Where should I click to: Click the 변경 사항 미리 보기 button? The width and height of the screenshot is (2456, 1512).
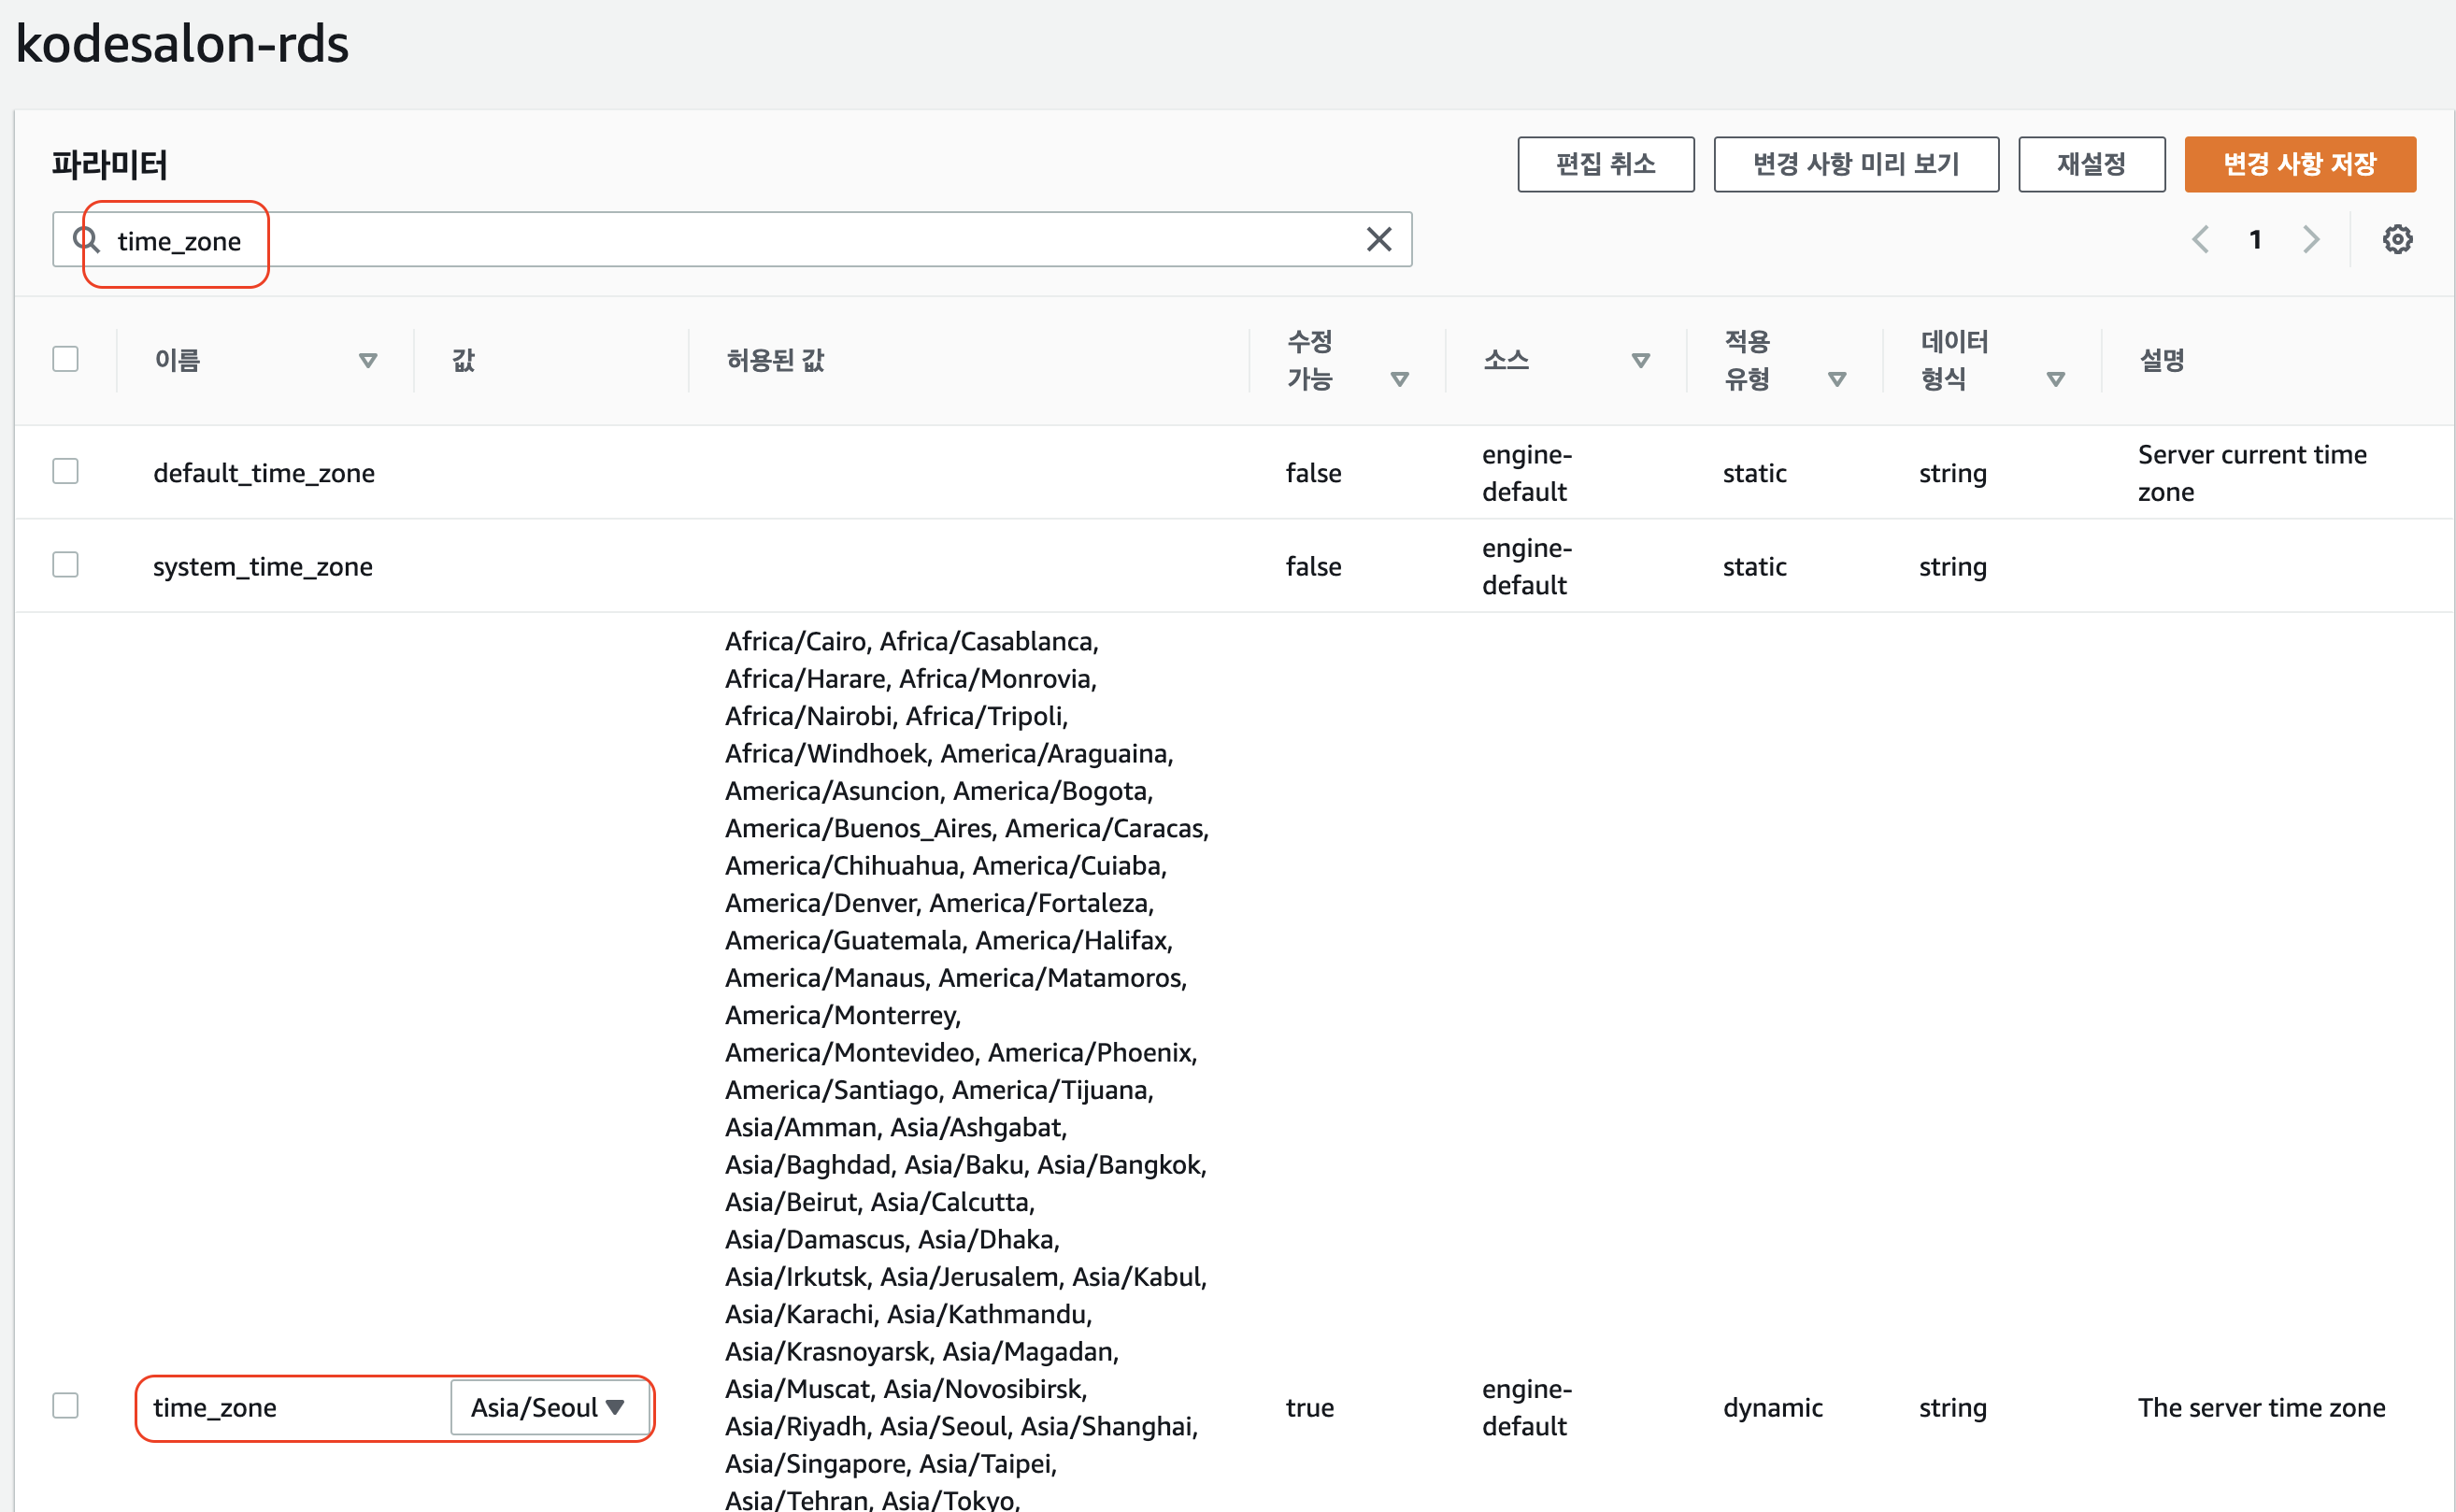point(1855,164)
